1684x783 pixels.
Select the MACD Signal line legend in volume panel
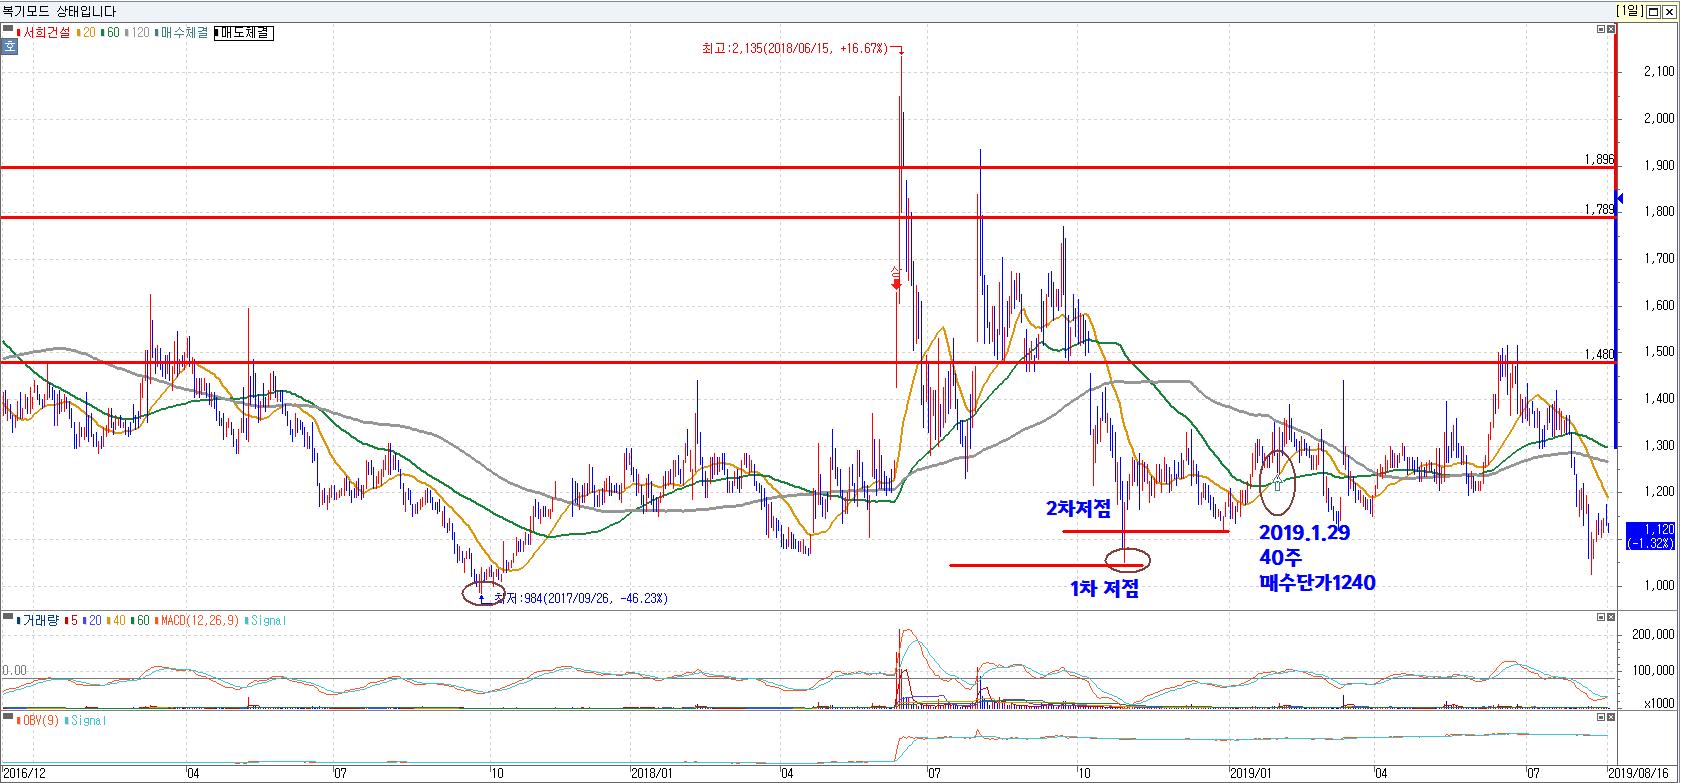264,621
